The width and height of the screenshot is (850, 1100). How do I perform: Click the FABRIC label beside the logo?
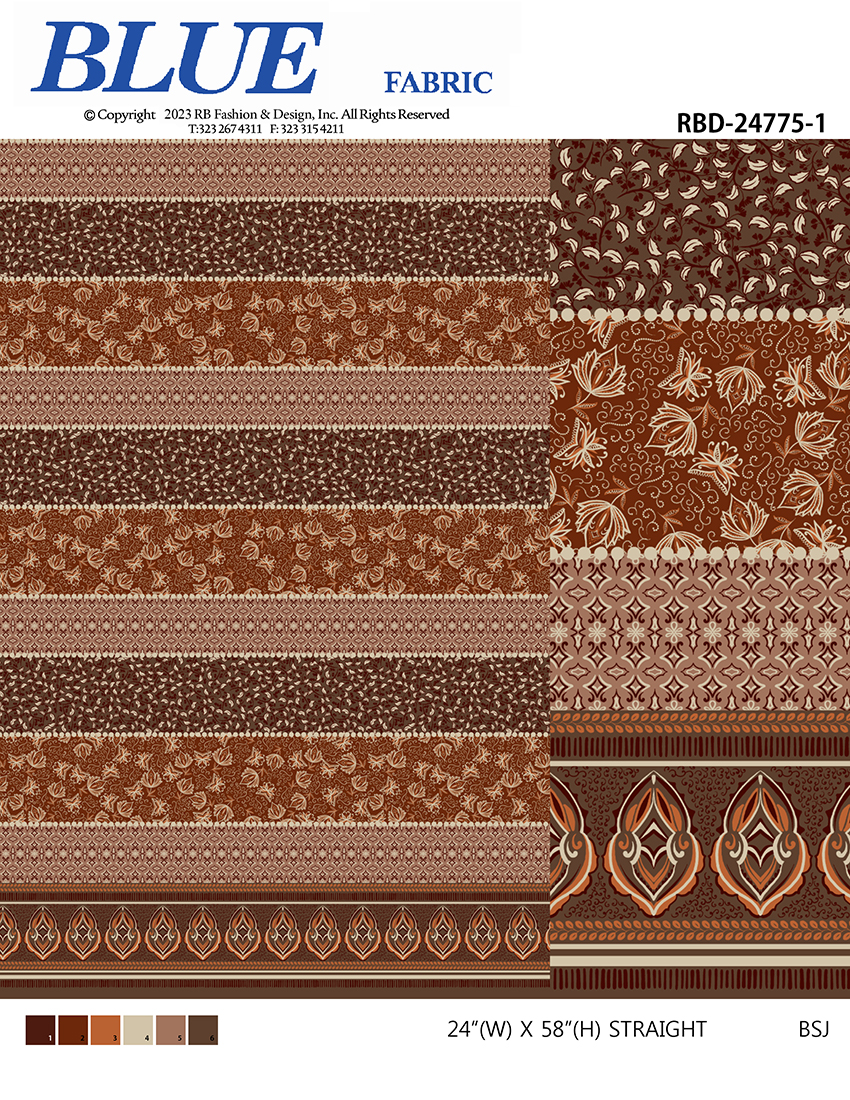click(x=438, y=83)
